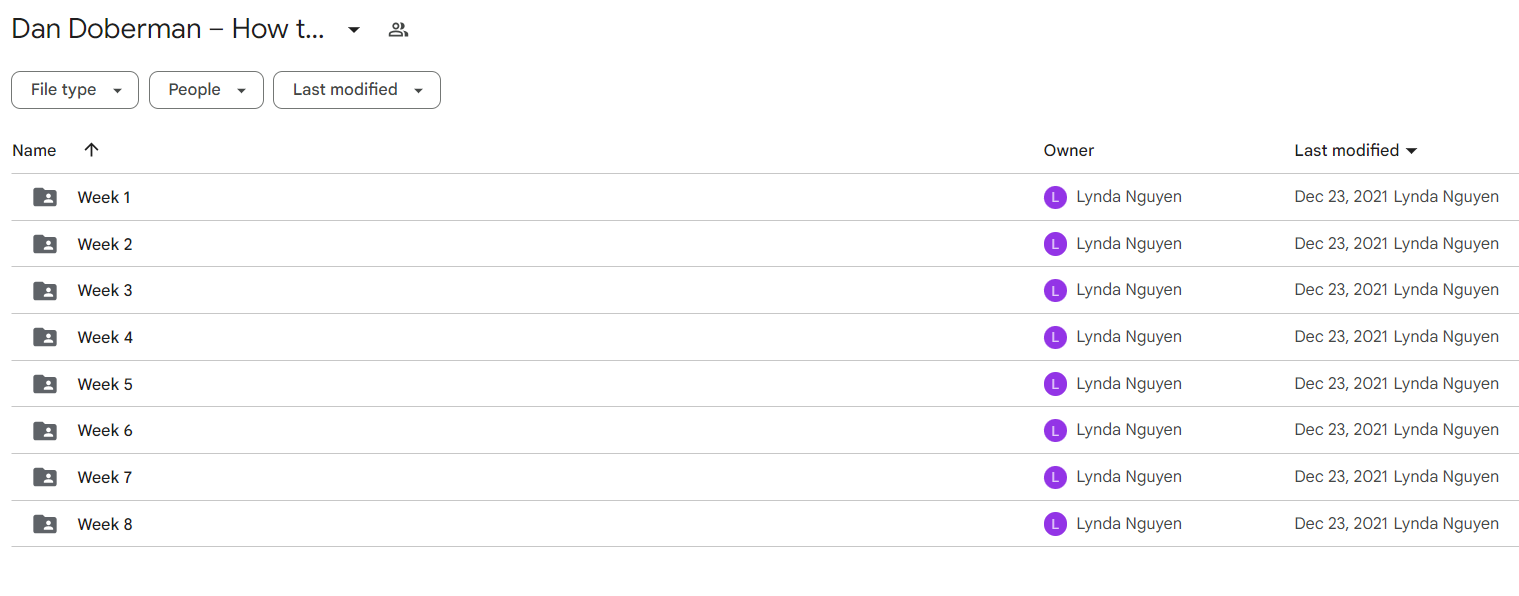
Task: Reverse name sort with the up arrow
Action: click(x=91, y=150)
